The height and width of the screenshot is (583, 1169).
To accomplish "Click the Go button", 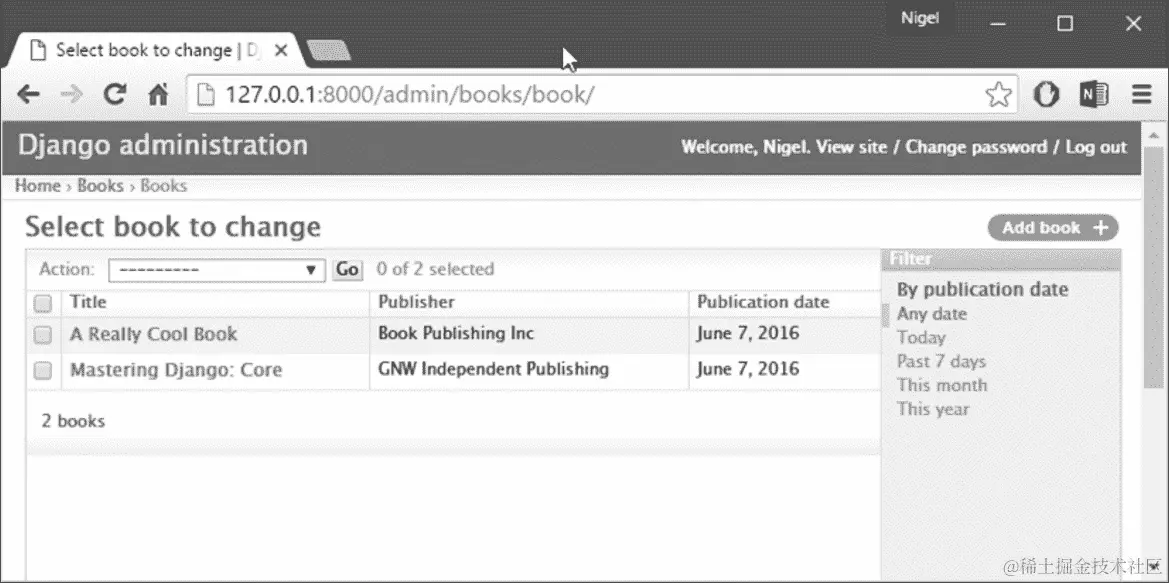I will (347, 269).
